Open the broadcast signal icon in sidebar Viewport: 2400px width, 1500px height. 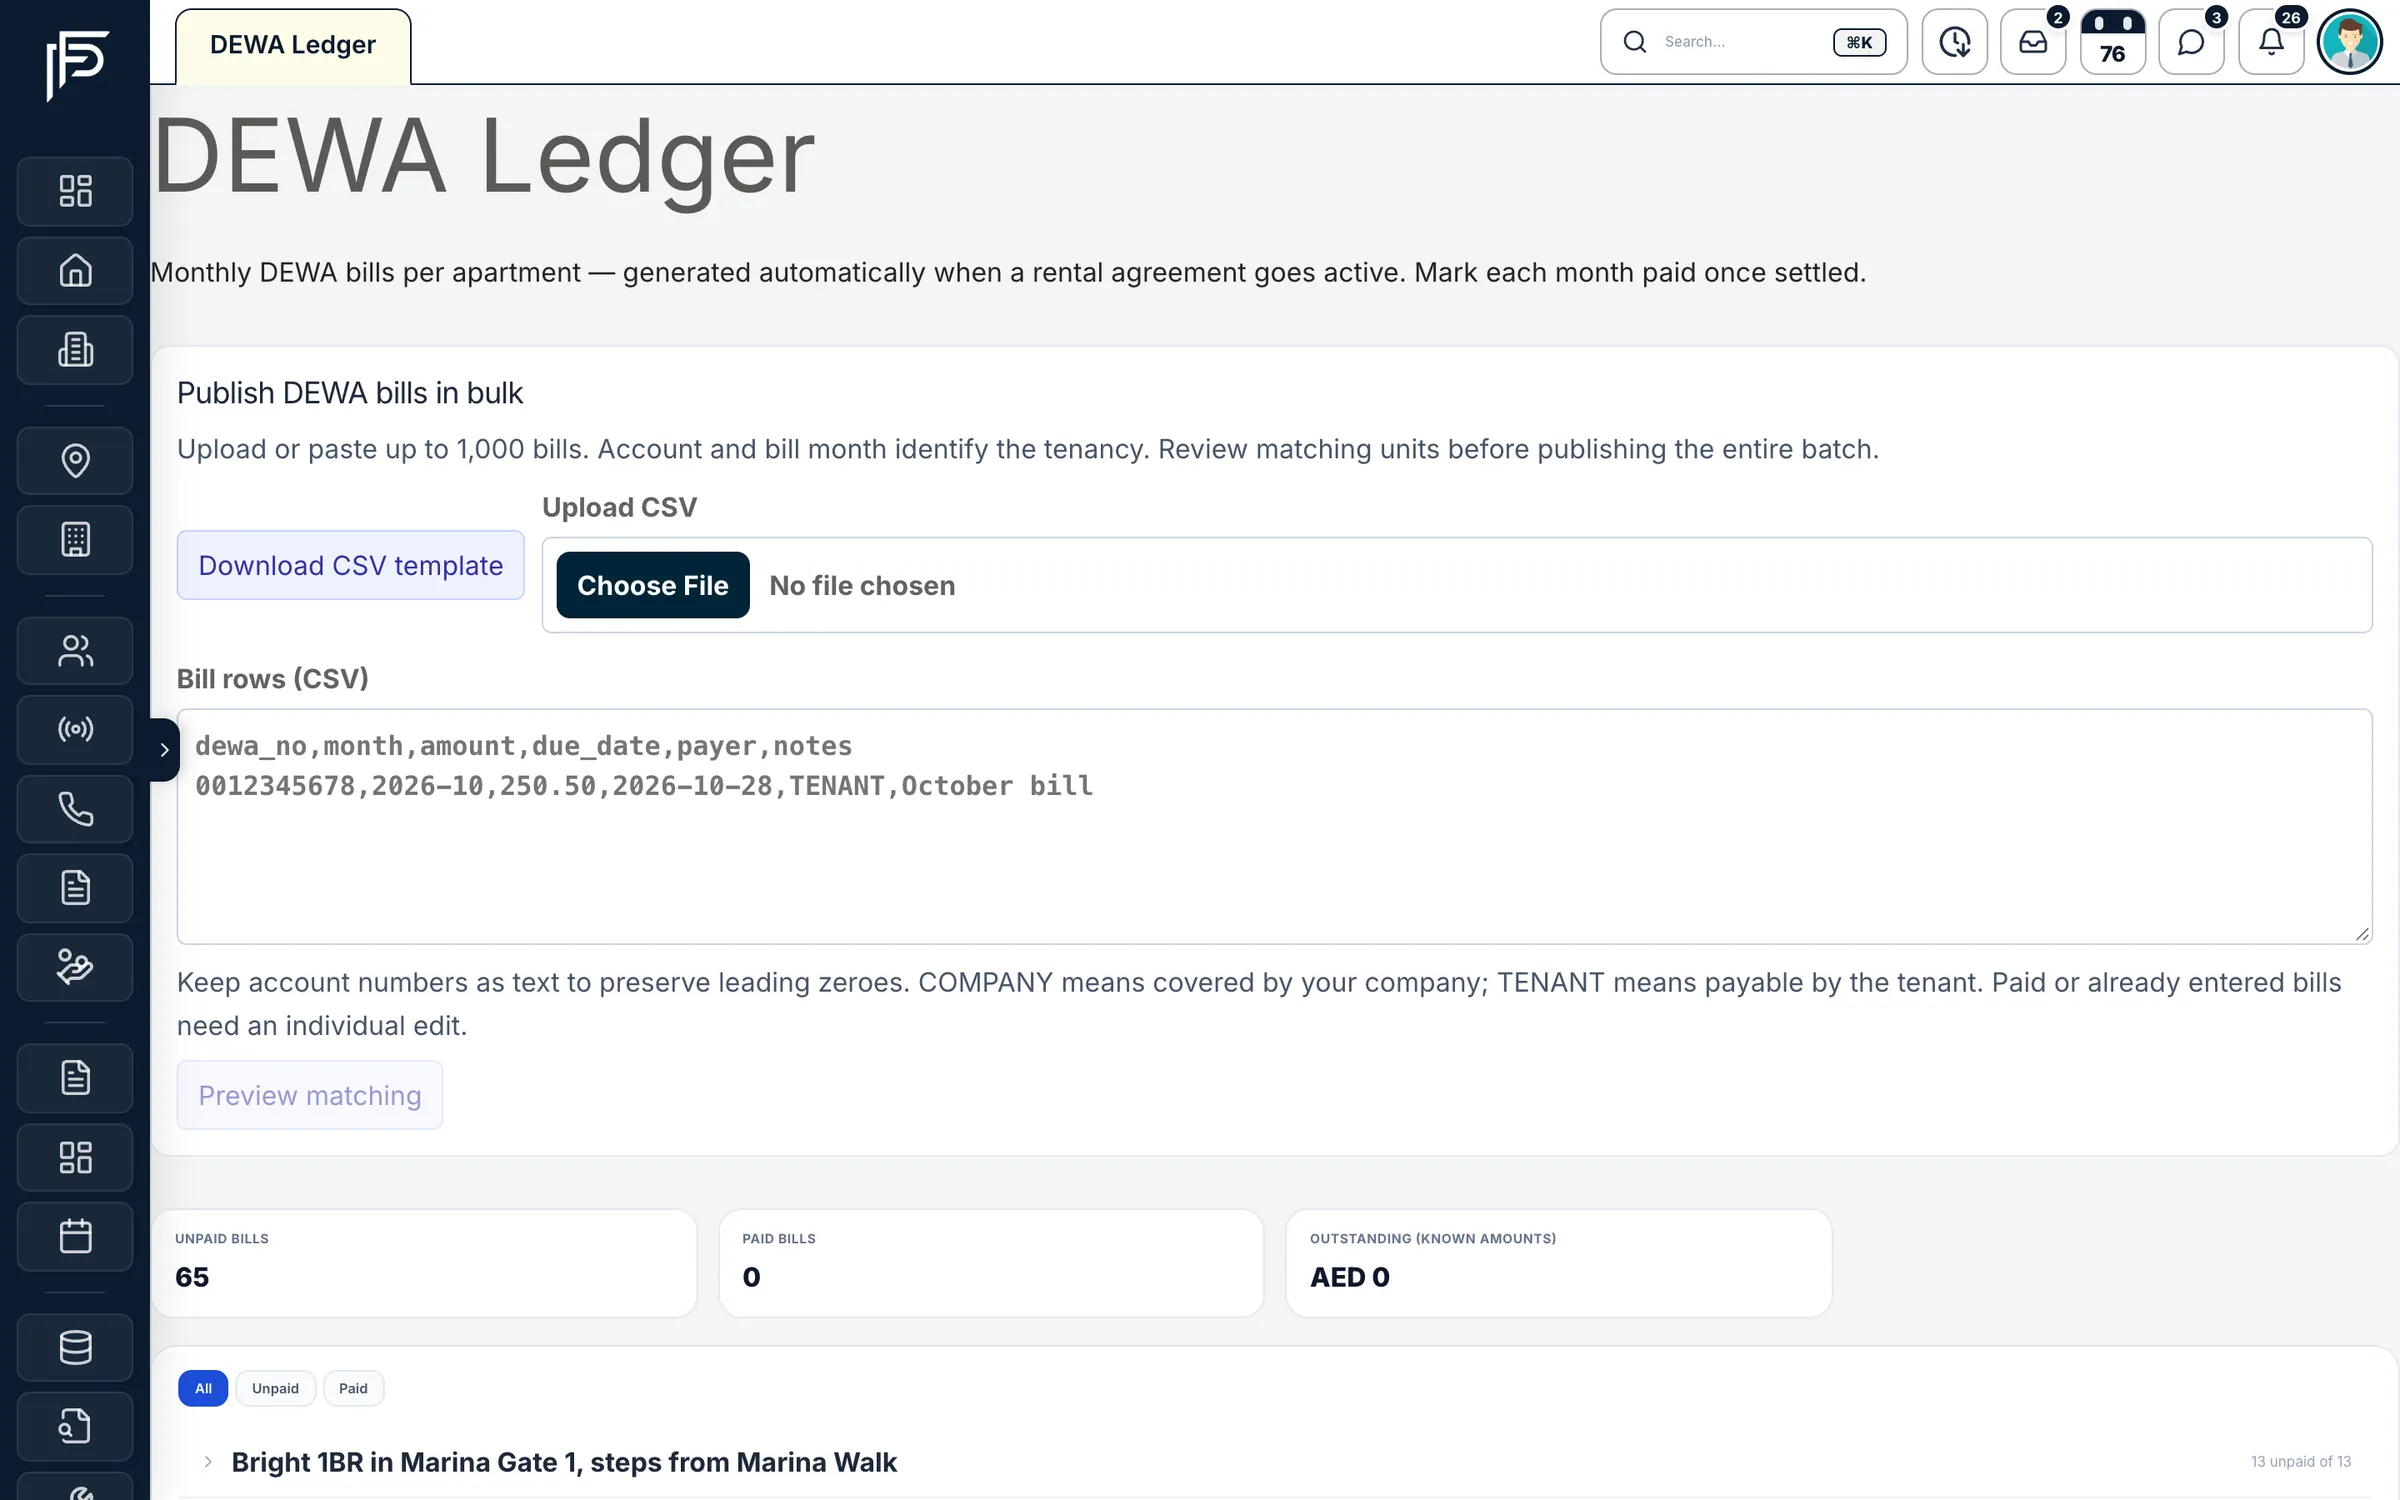75,729
